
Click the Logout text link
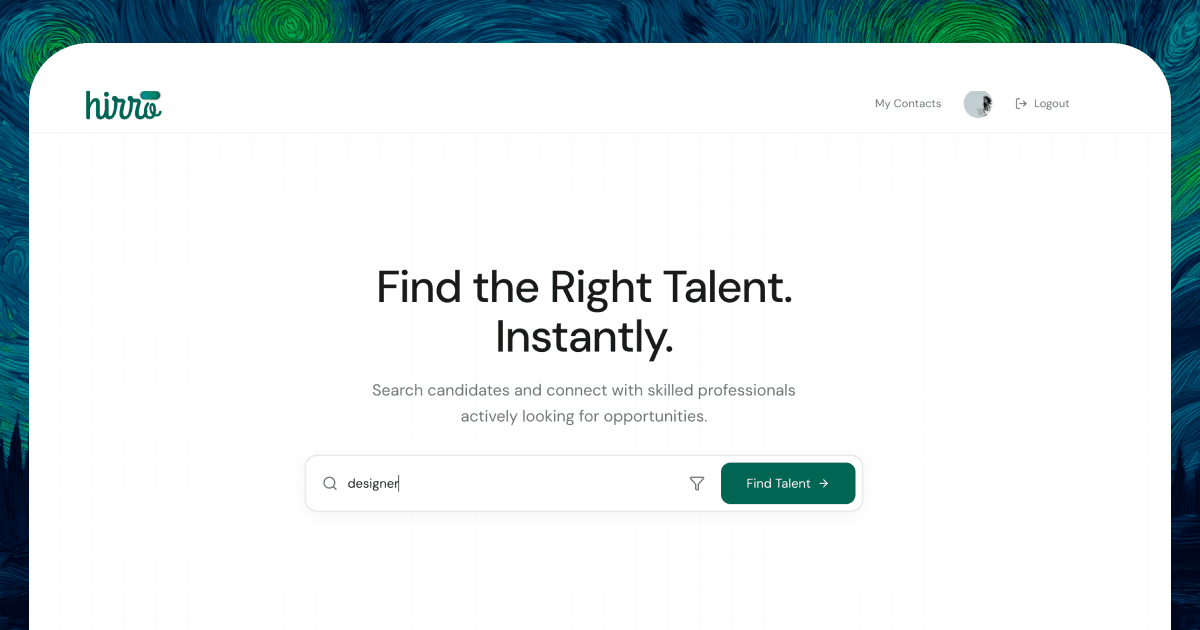[x=1051, y=104]
